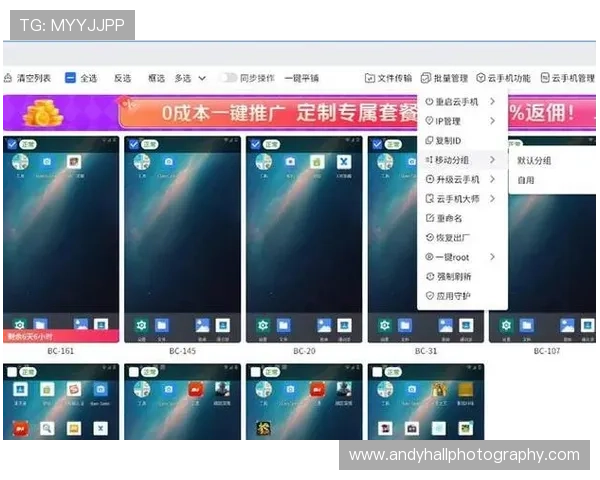Open contacts icon on BC-145 phone
Image resolution: width=600 pixels, height=480 pixels.
pyautogui.click(x=223, y=325)
